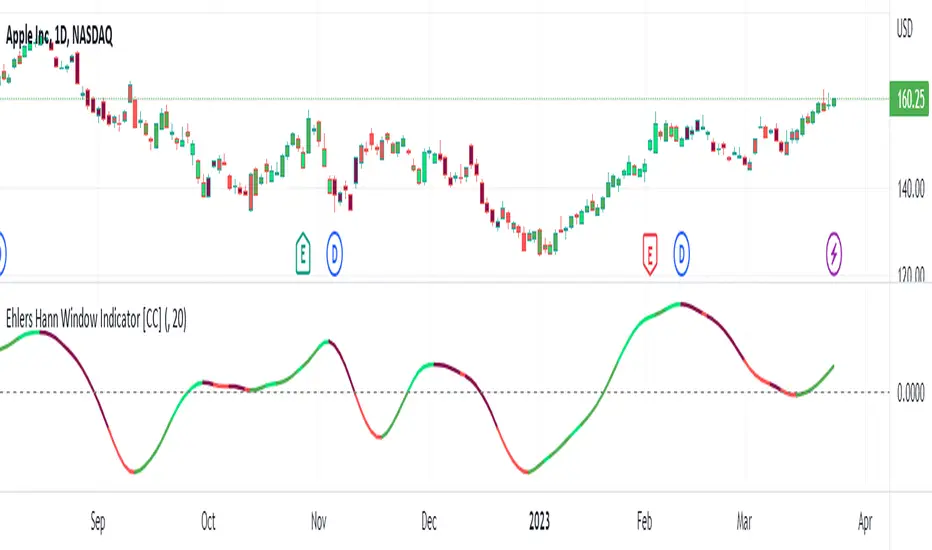Image resolution: width=932 pixels, height=550 pixels.
Task: Click the 0.0000 indicator axis label
Action: [x=911, y=393]
